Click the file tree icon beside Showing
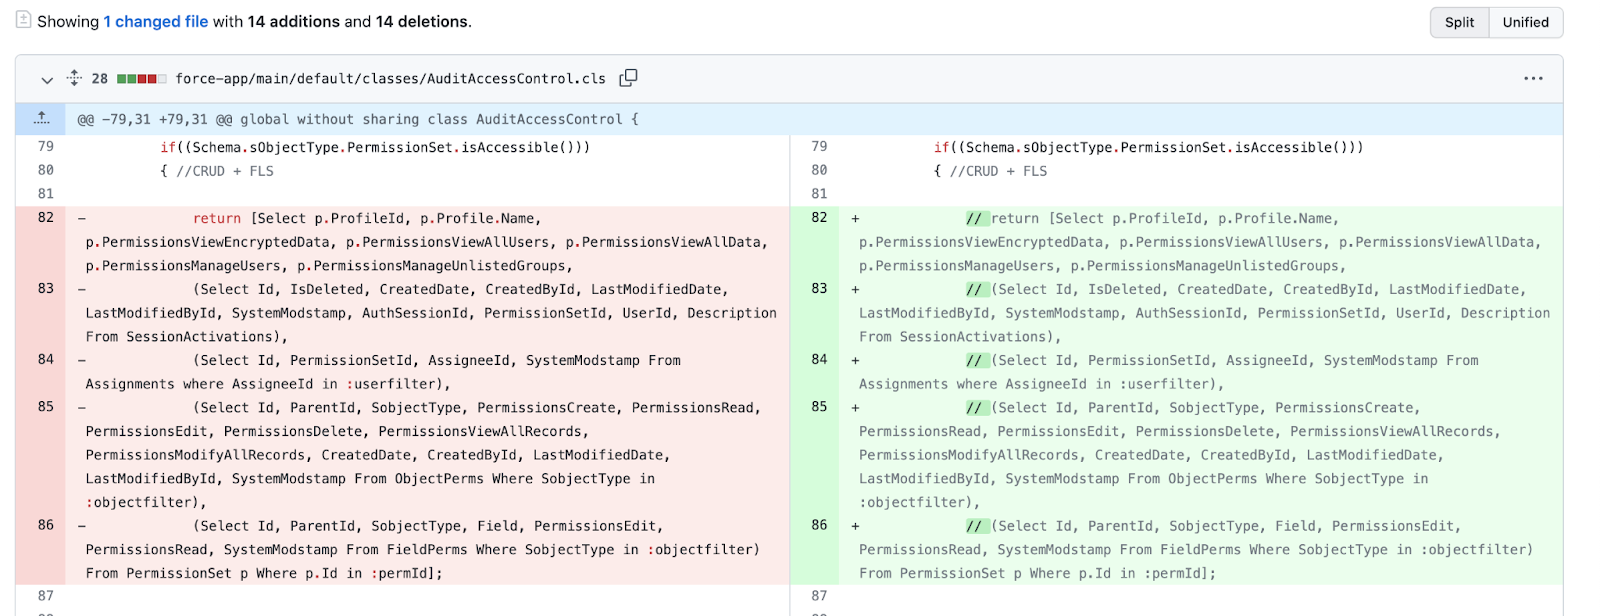 (23, 20)
